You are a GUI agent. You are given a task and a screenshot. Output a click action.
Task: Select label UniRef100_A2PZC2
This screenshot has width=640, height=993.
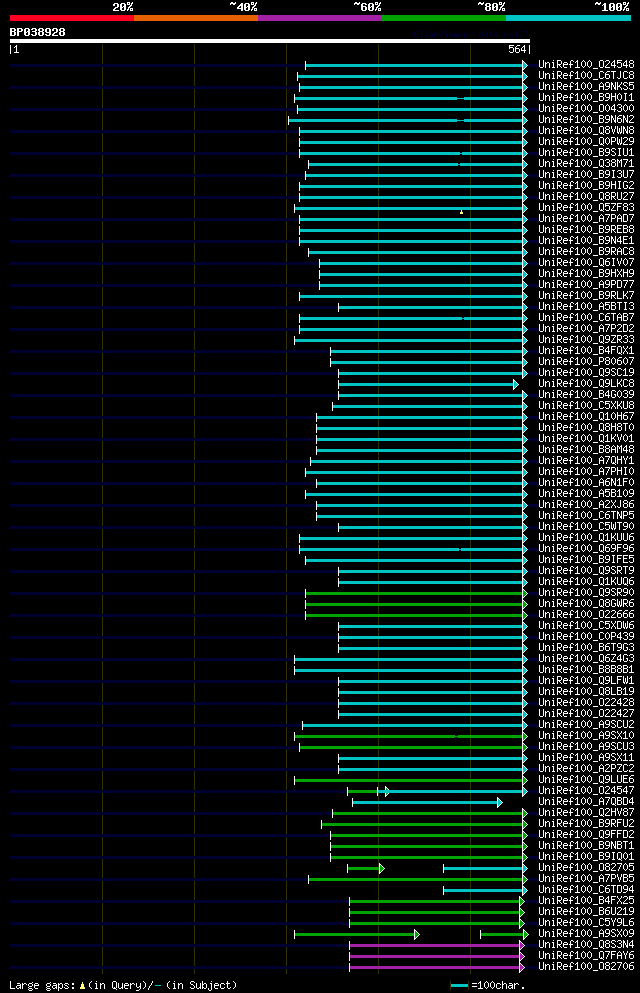coord(586,769)
